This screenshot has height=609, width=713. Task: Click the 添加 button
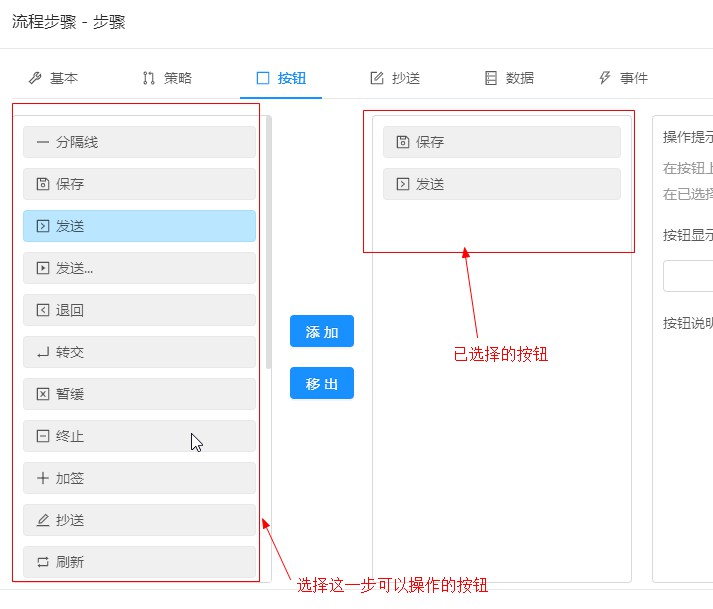322,332
